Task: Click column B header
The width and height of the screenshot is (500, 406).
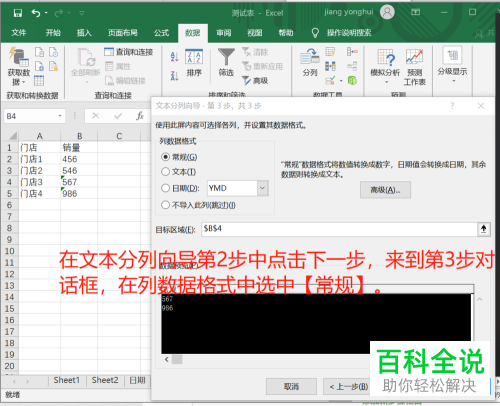Action: click(x=79, y=136)
